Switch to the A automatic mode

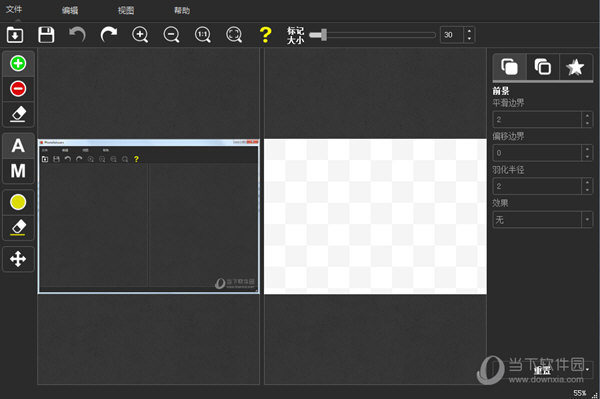(x=18, y=146)
